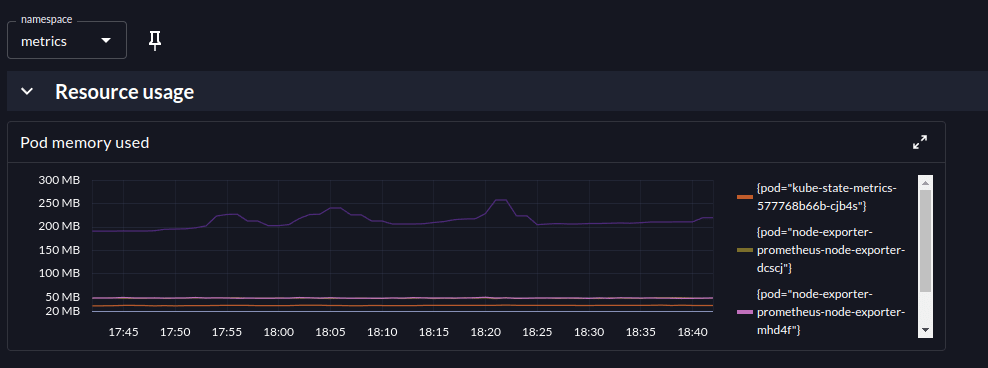988x368 pixels.
Task: Click the olive dcscj legend color swatch
Action: (745, 250)
